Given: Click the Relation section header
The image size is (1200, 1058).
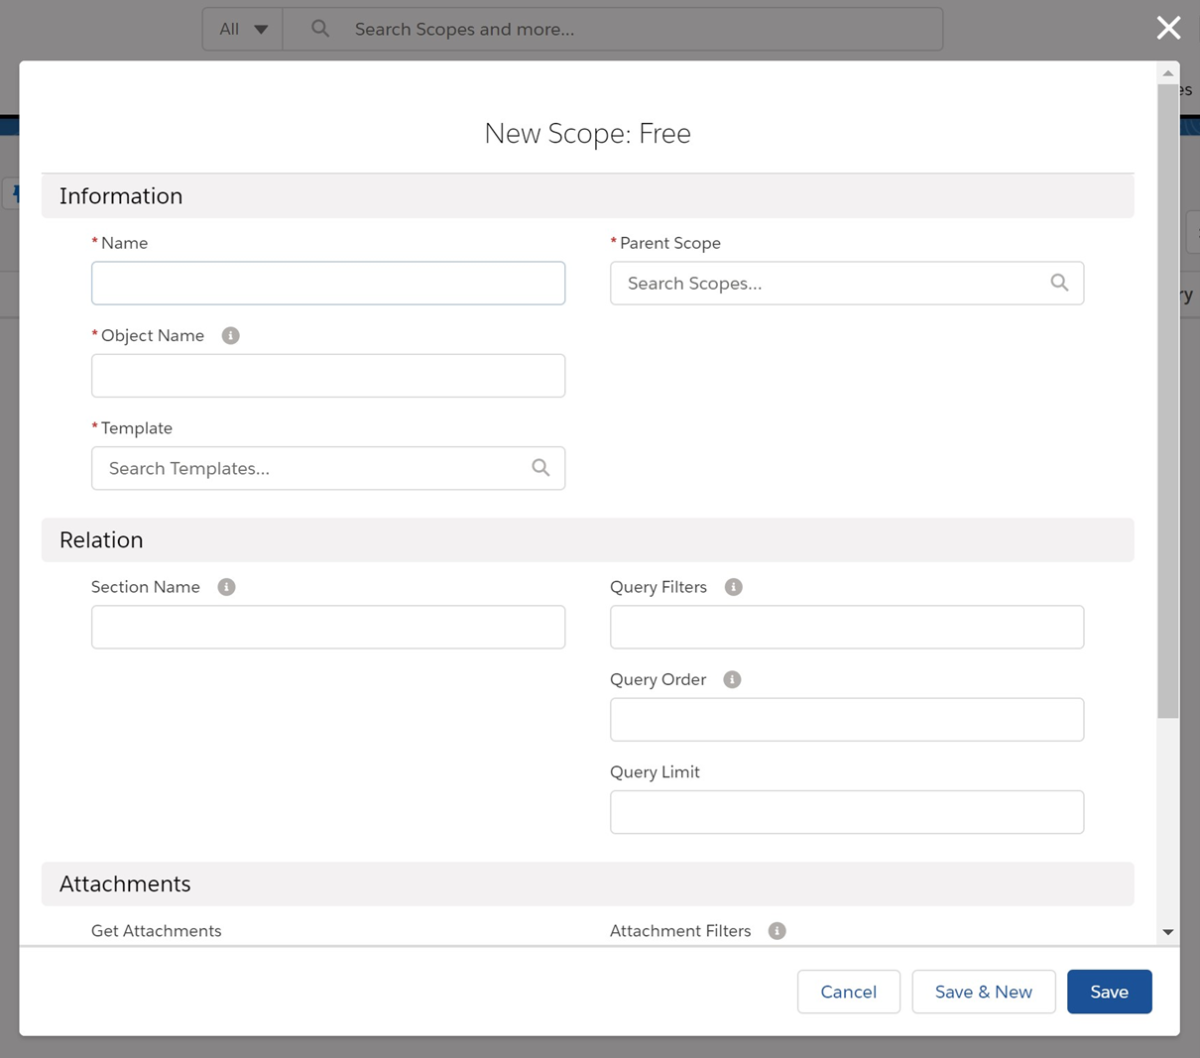Looking at the screenshot, I should click(x=588, y=540).
